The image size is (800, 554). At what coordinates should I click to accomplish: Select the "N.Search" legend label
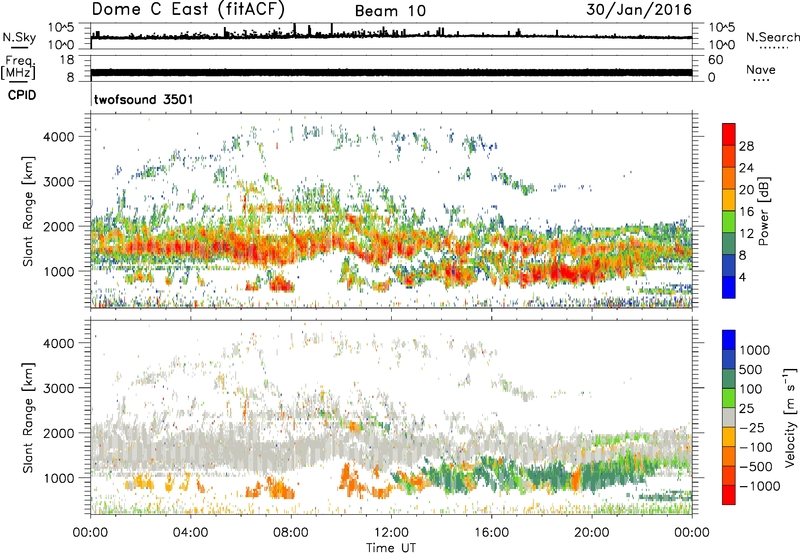pyautogui.click(x=772, y=37)
